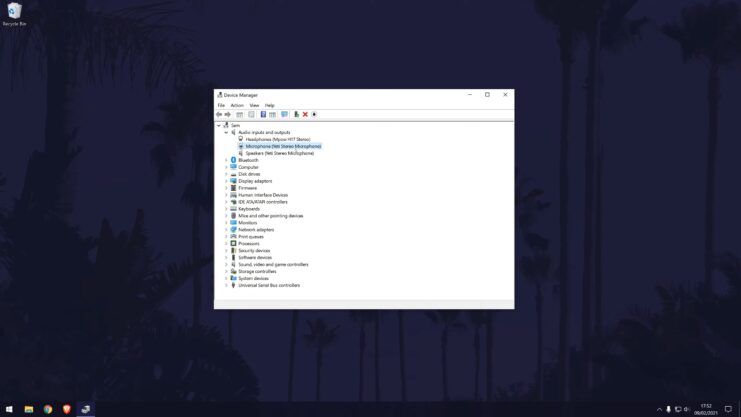This screenshot has height=417, width=741.
Task: Open the Recycle Bin desktop icon
Action: [x=14, y=14]
